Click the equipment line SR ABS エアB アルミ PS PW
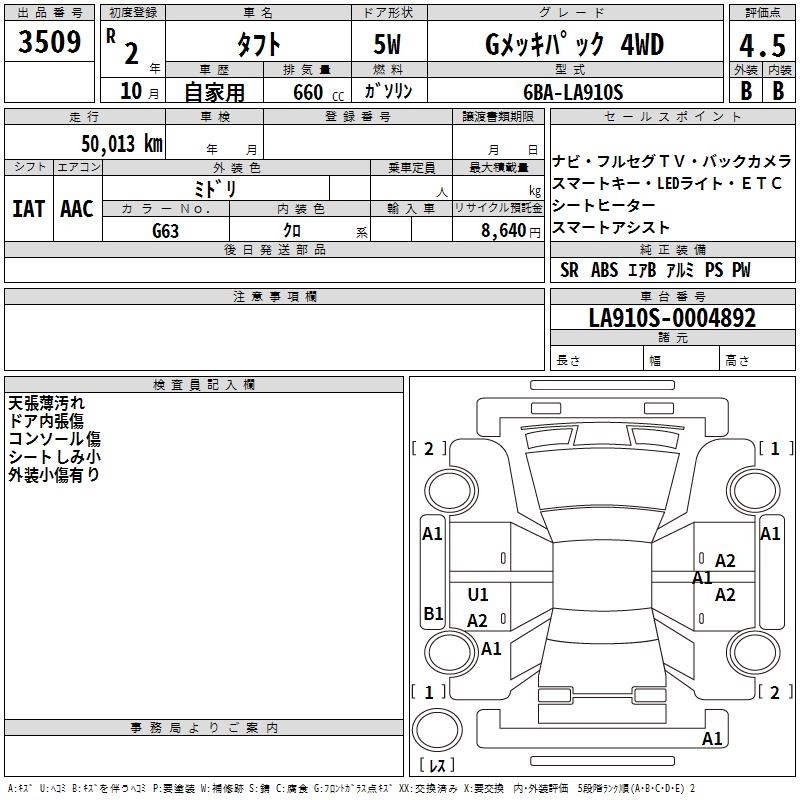 coord(655,270)
